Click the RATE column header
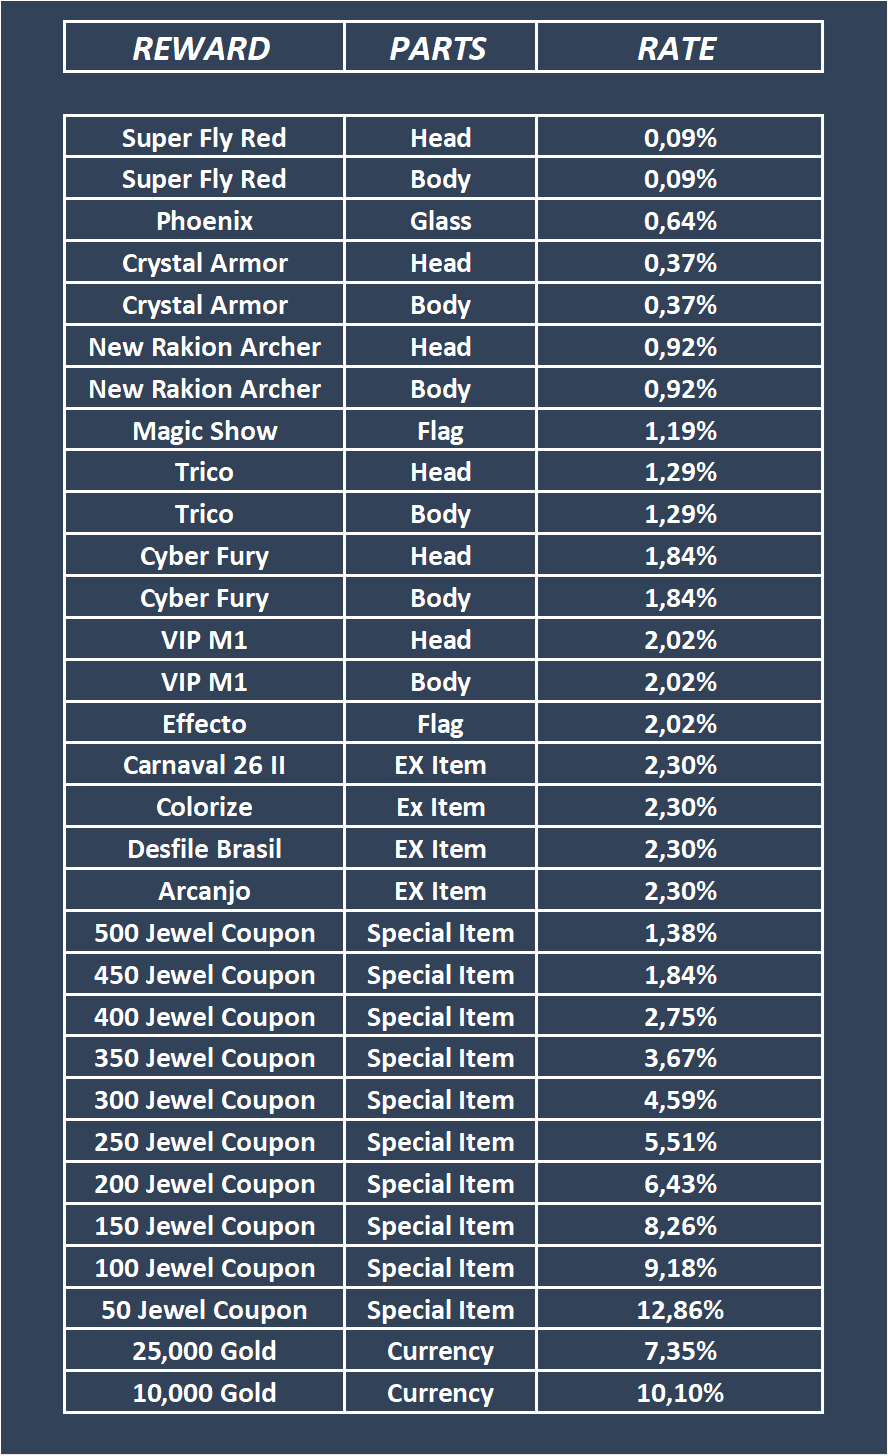 [x=678, y=48]
